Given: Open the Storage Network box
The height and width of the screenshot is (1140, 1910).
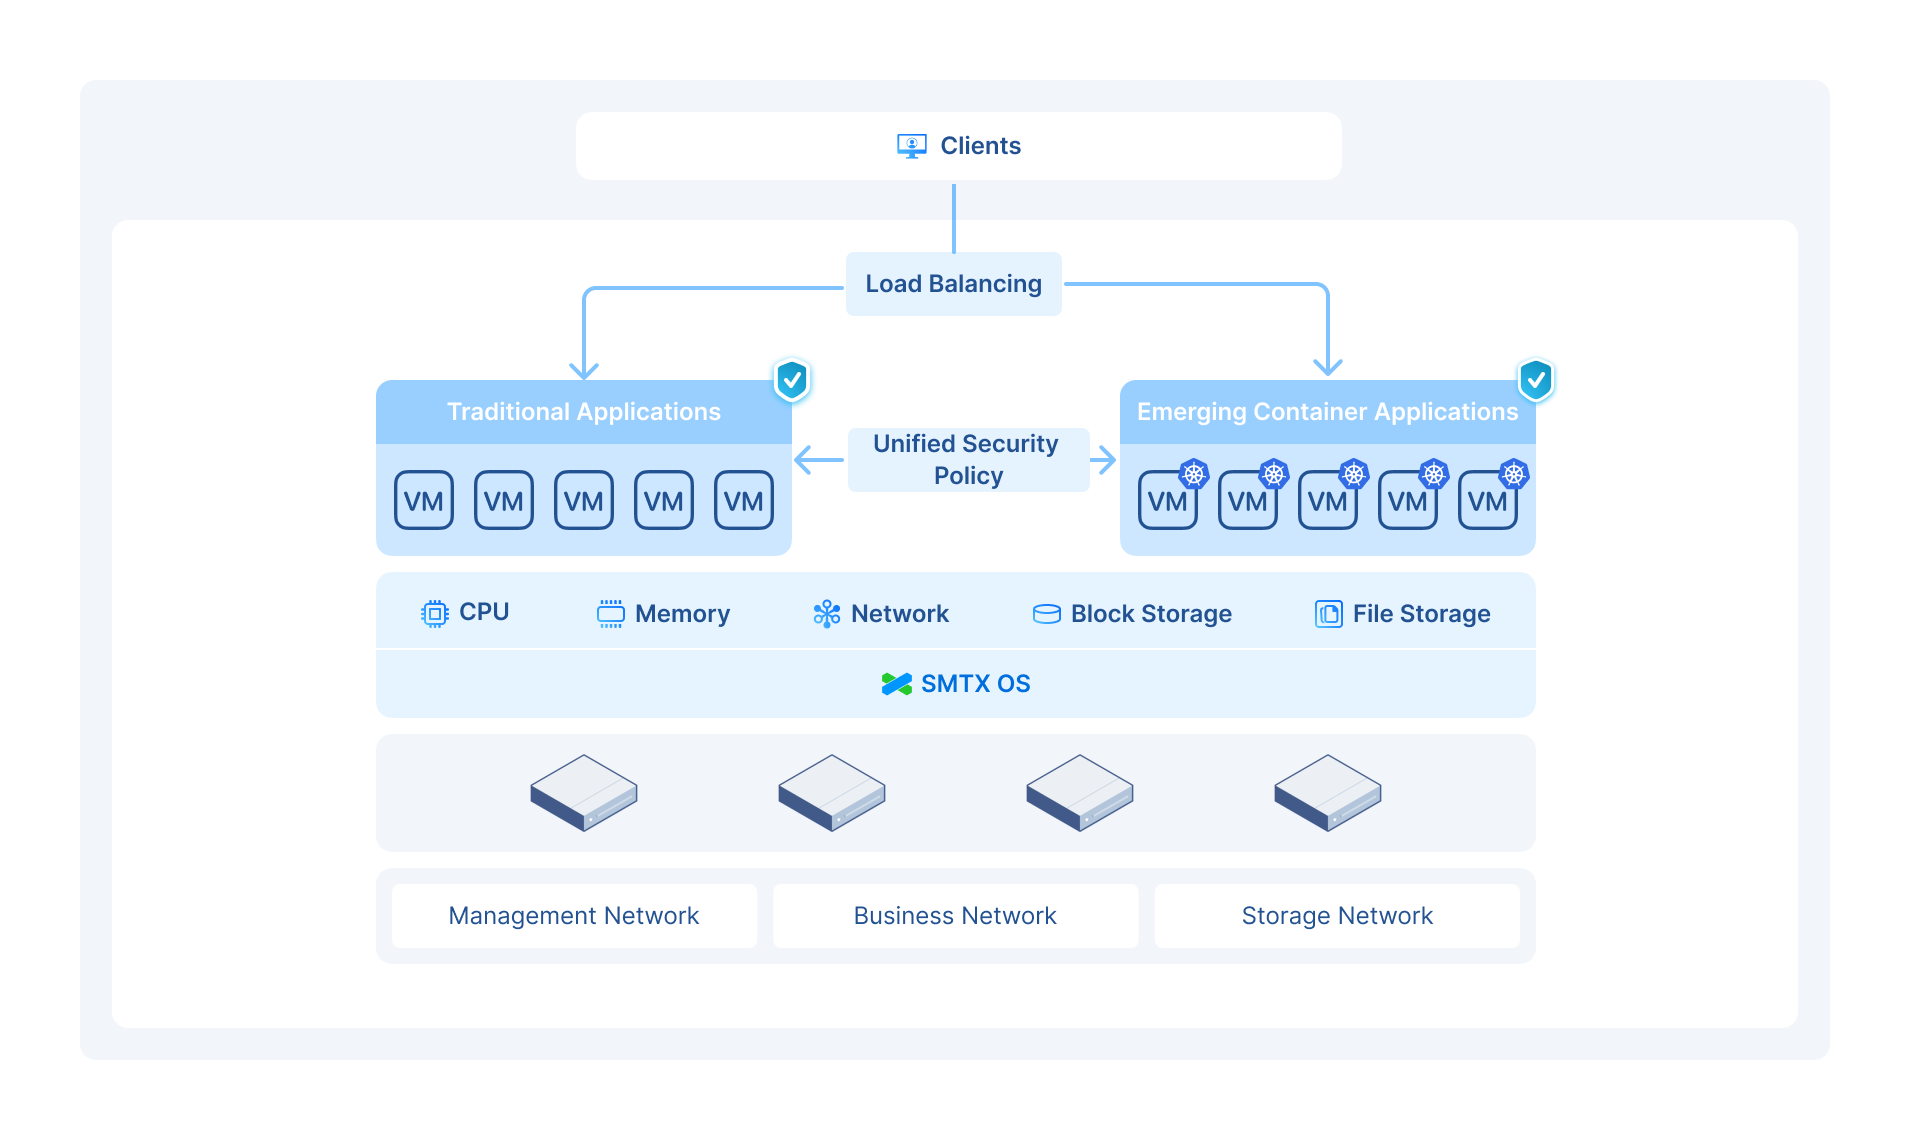Looking at the screenshot, I should [x=1336, y=916].
